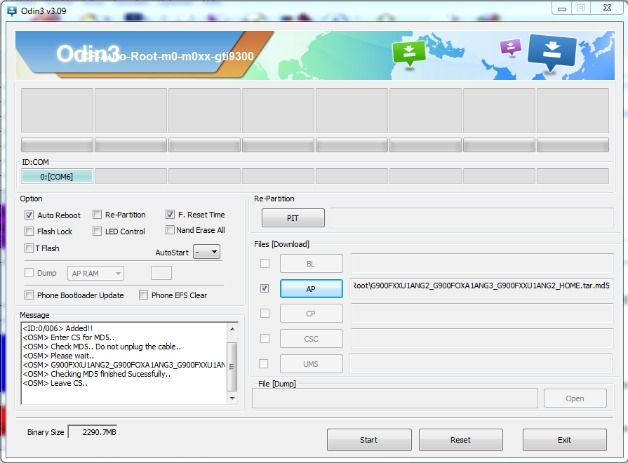Enable the LED Control checkbox
The image size is (628, 463).
click(97, 231)
